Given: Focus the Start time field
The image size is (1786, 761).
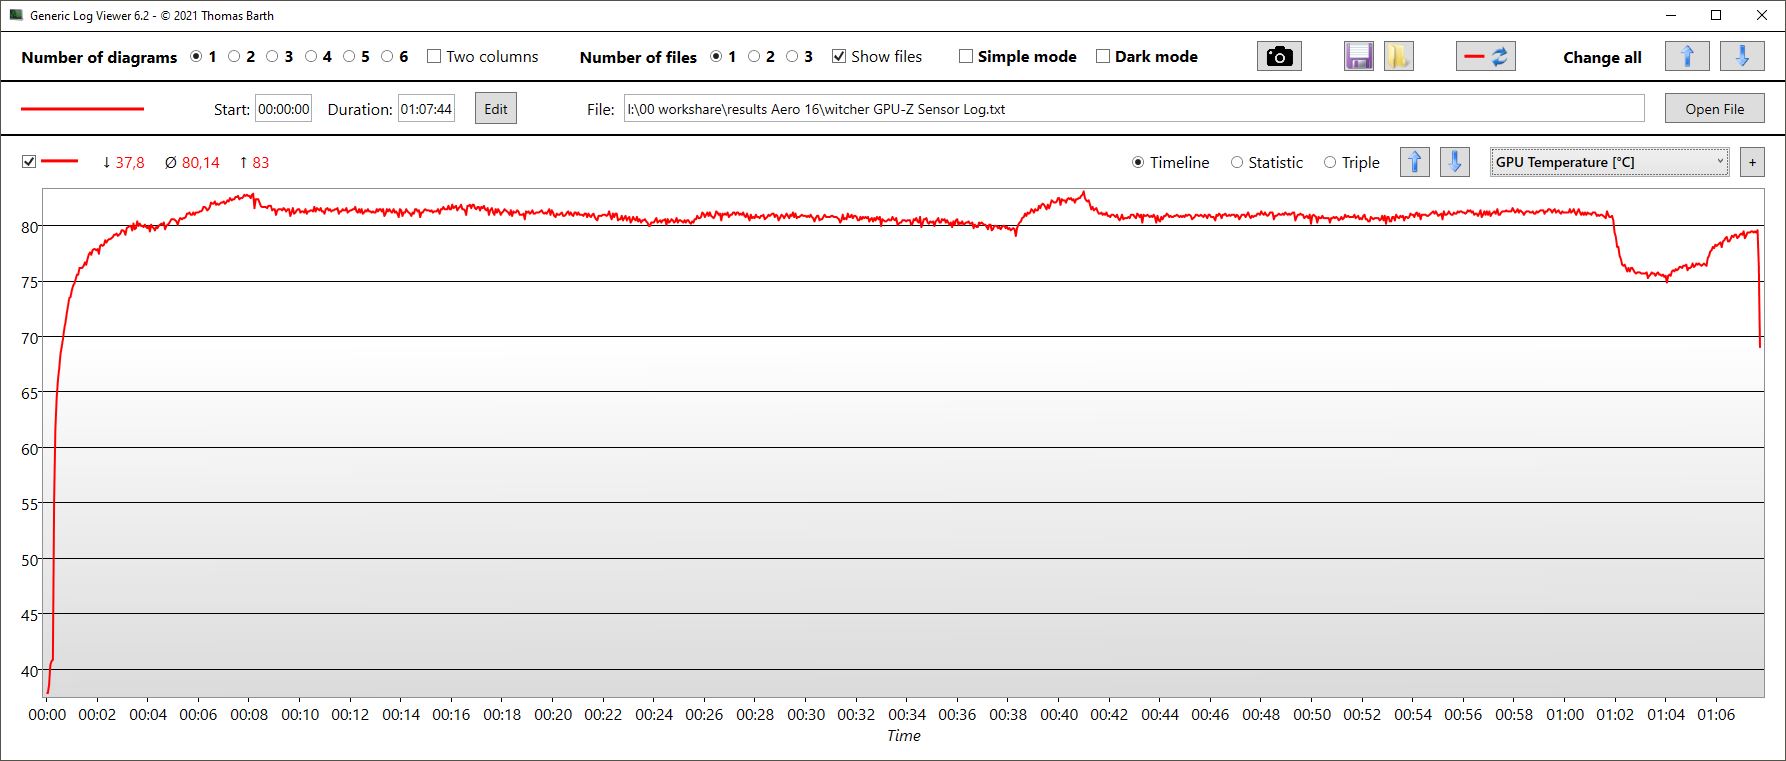Looking at the screenshot, I should [284, 109].
